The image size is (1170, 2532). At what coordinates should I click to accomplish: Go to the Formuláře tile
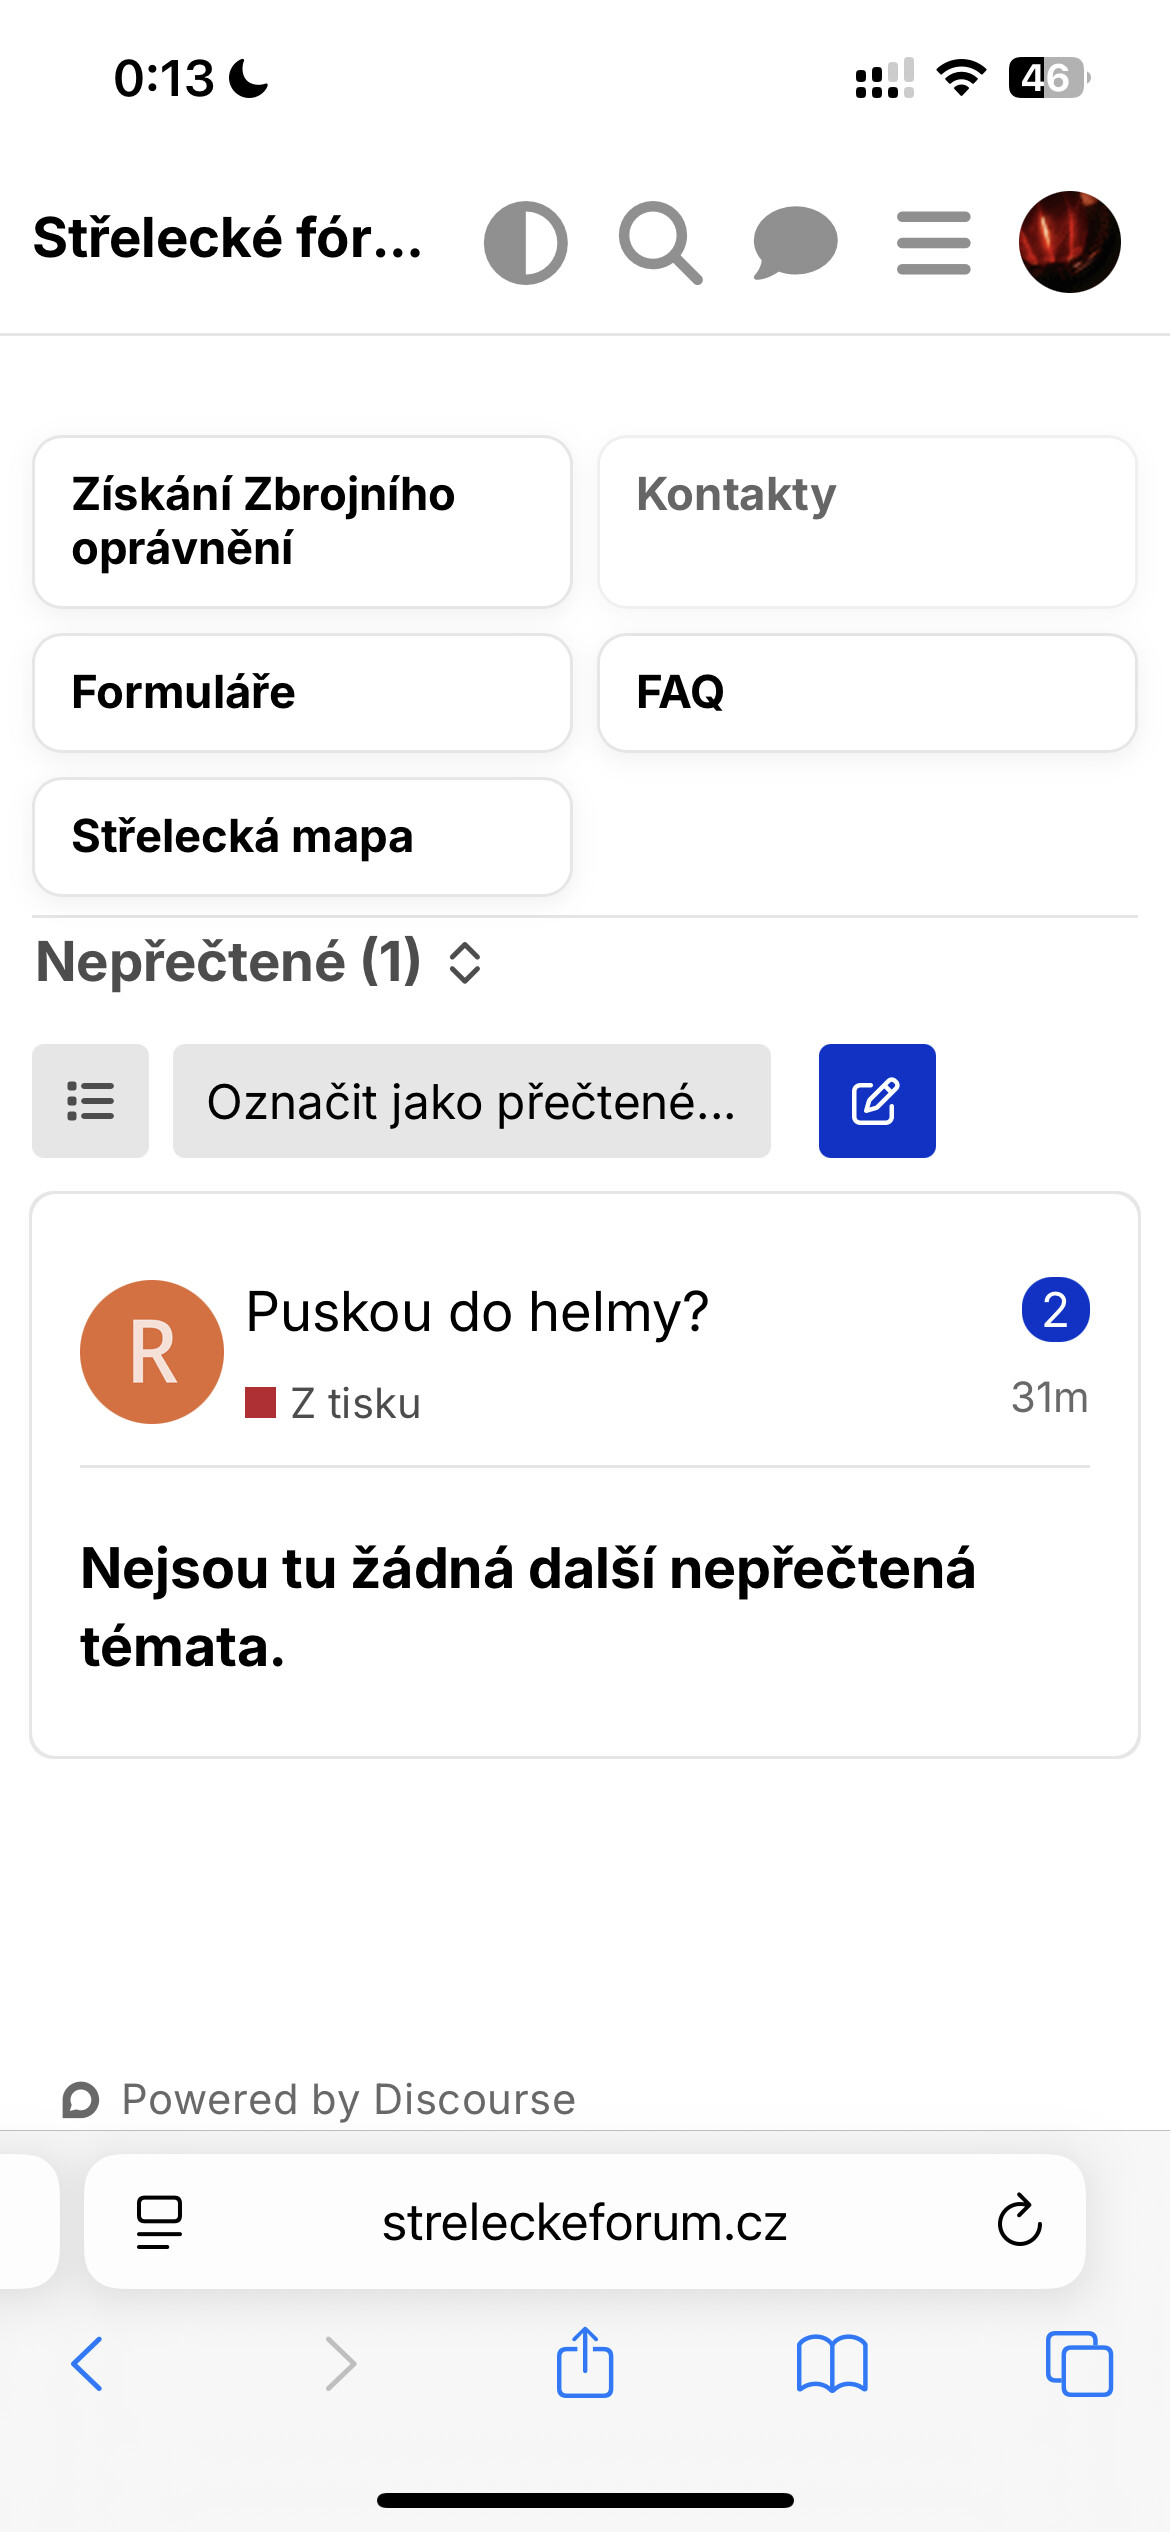coord(302,692)
